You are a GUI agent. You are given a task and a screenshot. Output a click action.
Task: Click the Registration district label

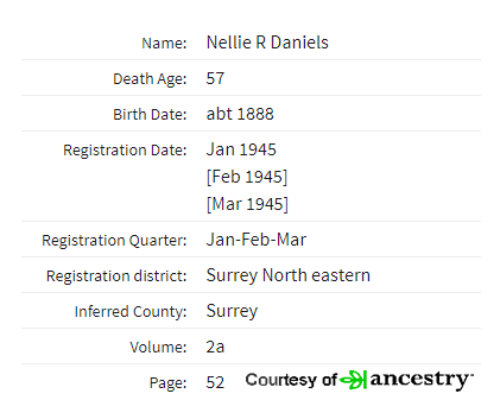(116, 276)
